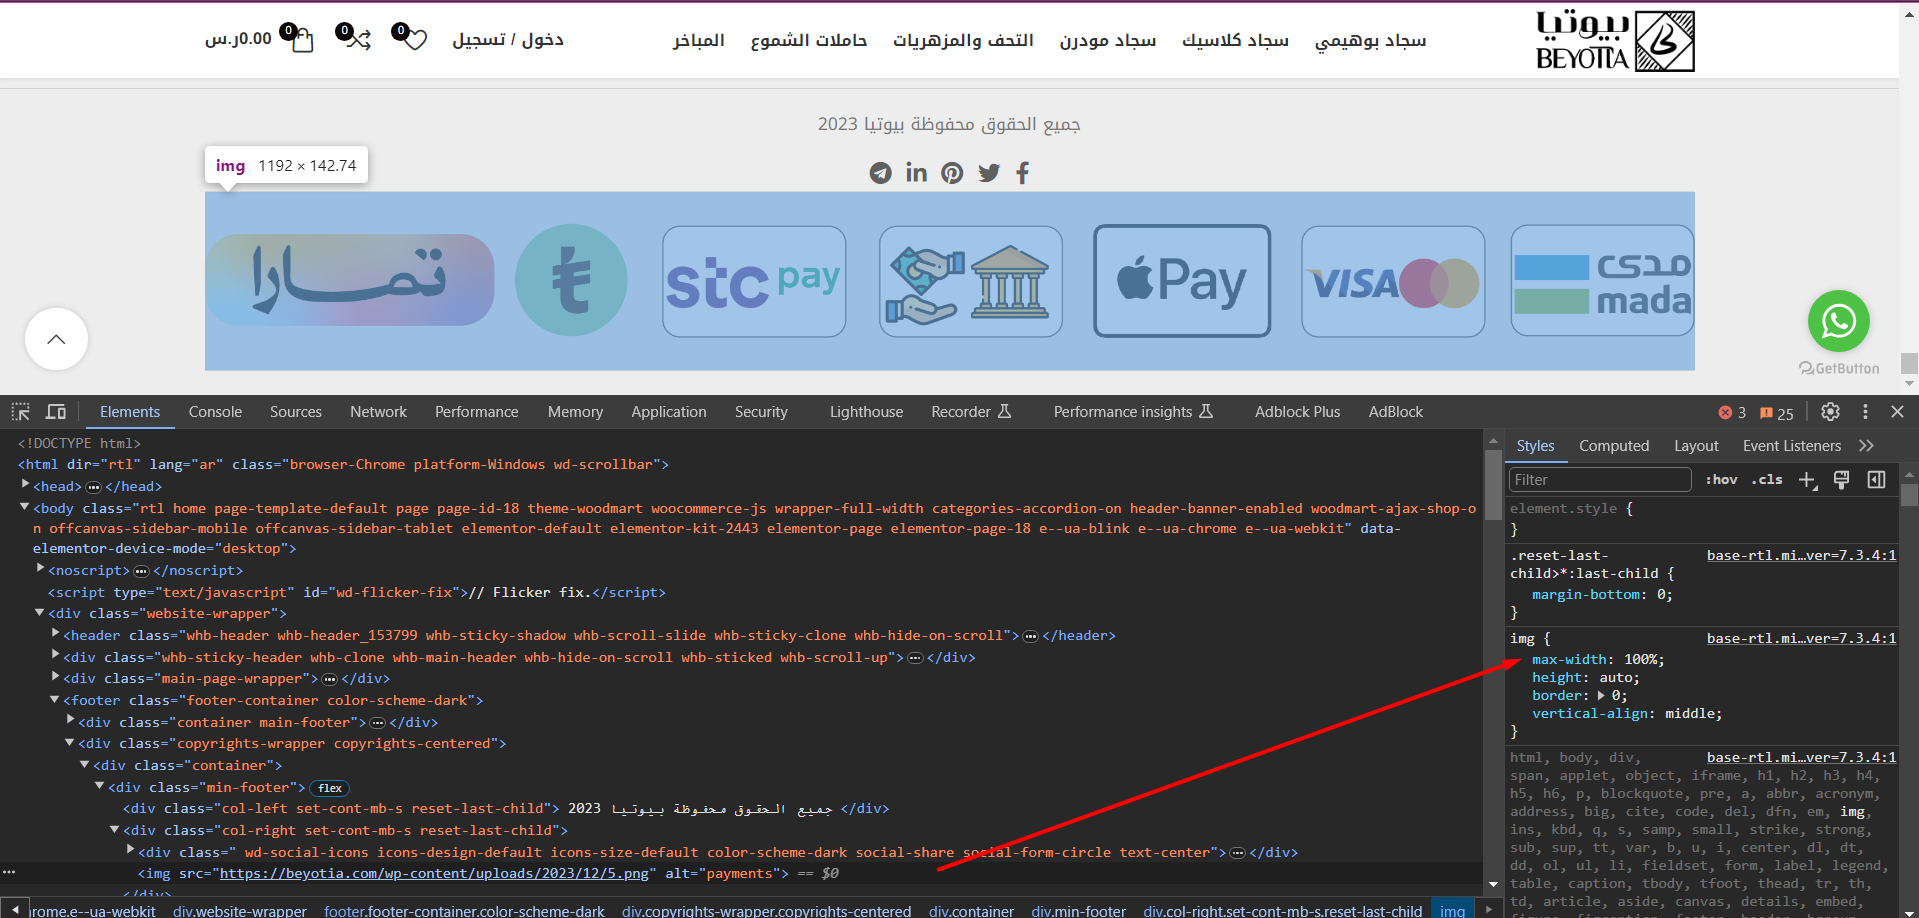The width and height of the screenshot is (1919, 918).
Task: Open the Lighthouse tab
Action: 866,412
